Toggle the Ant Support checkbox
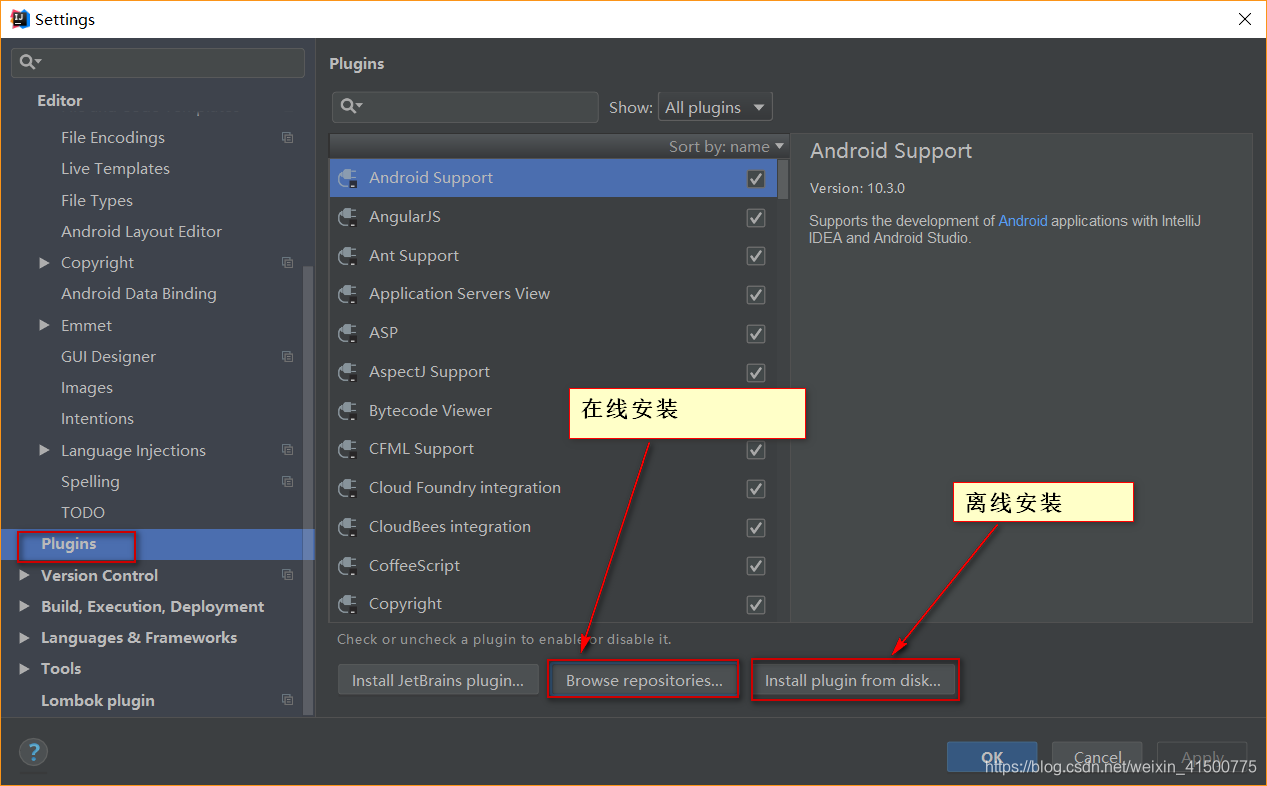 coord(756,256)
